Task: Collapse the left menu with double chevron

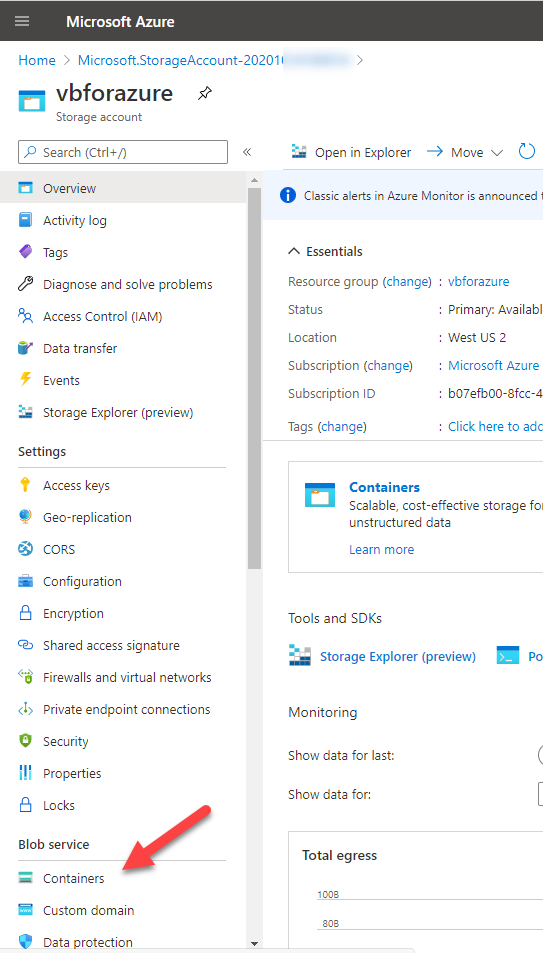Action: coord(247,152)
